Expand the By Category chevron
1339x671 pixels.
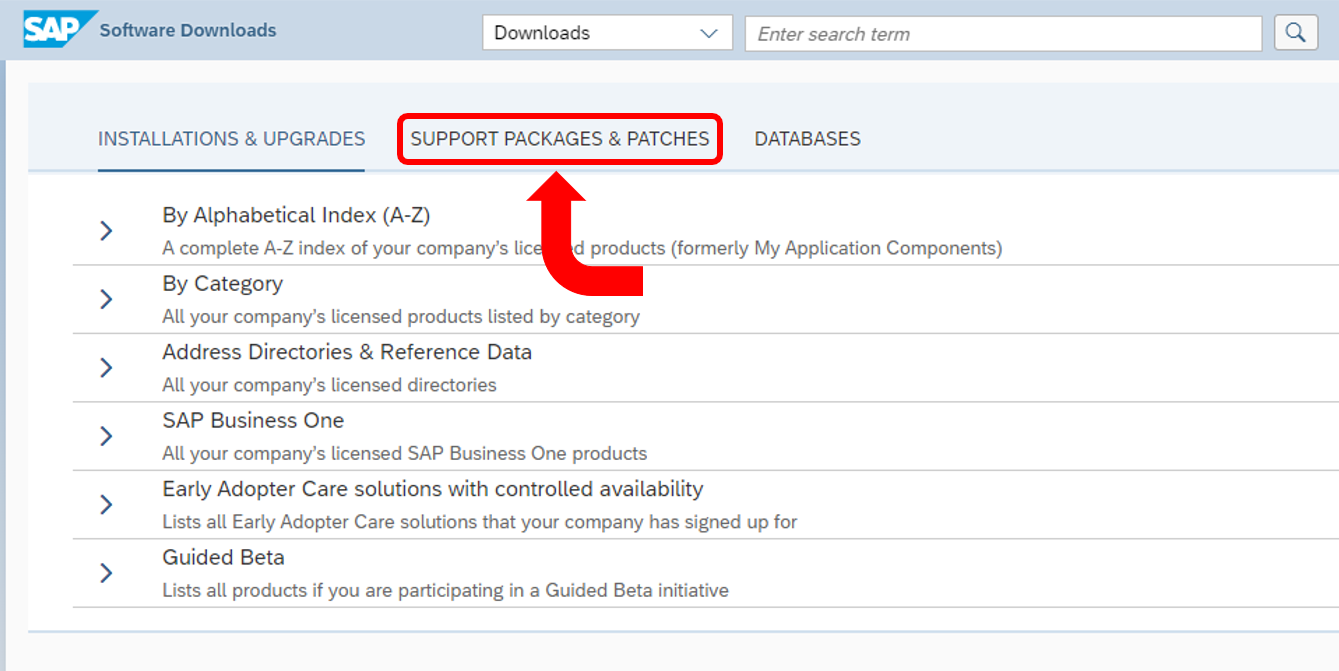pyautogui.click(x=106, y=299)
